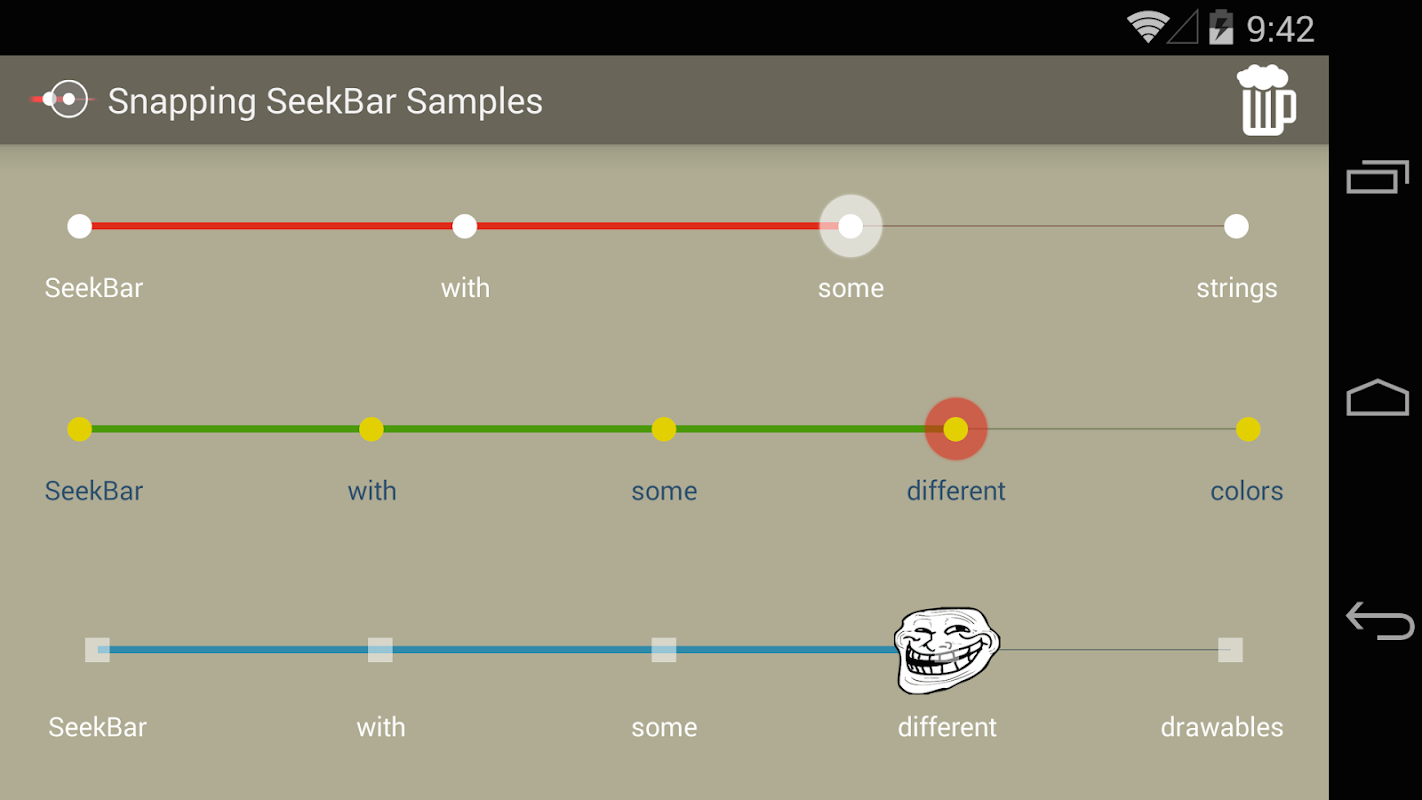Snap blue seekbar to 'drawables' square marker
This screenshot has height=800, width=1422.
1230,650
